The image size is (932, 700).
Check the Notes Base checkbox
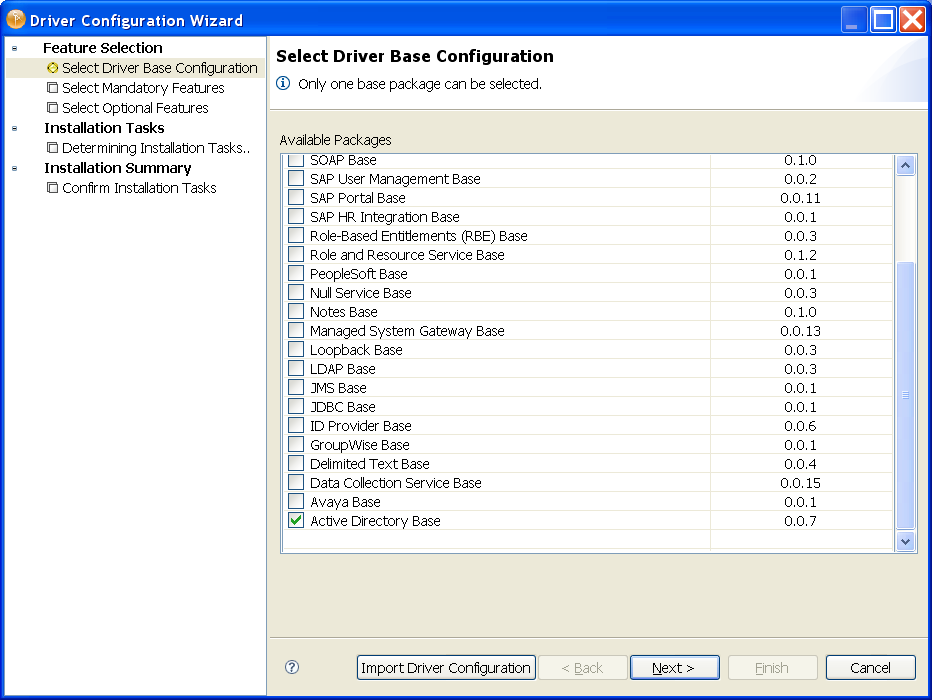coord(296,312)
